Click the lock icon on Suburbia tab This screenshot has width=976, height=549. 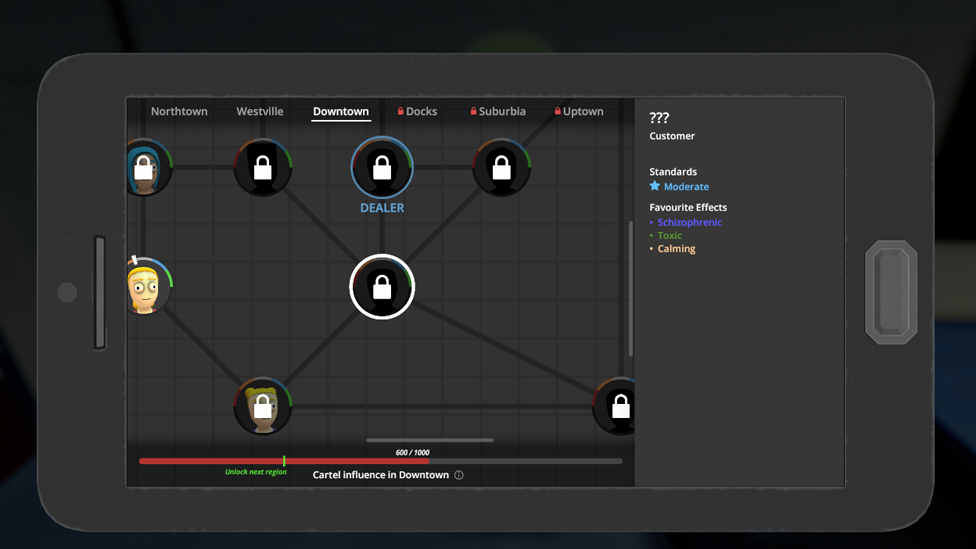click(x=473, y=111)
